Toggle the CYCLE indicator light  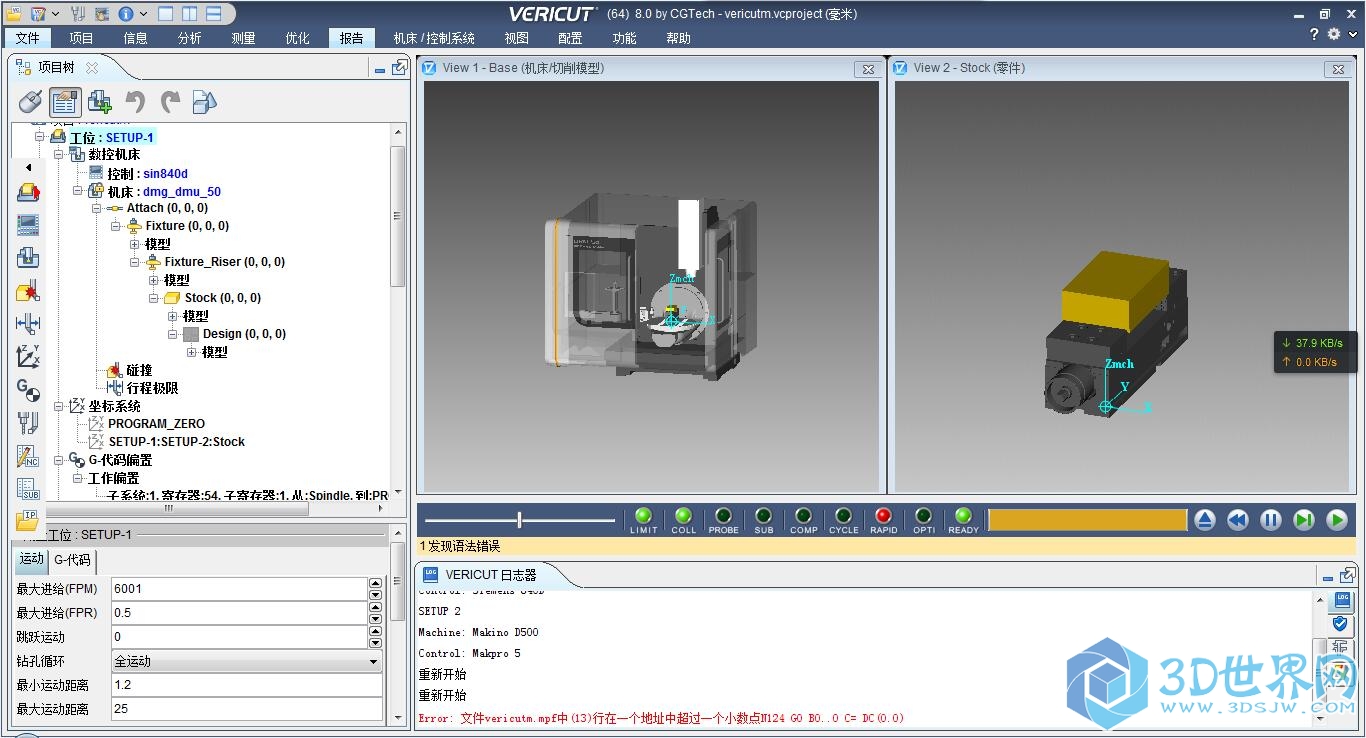843,516
